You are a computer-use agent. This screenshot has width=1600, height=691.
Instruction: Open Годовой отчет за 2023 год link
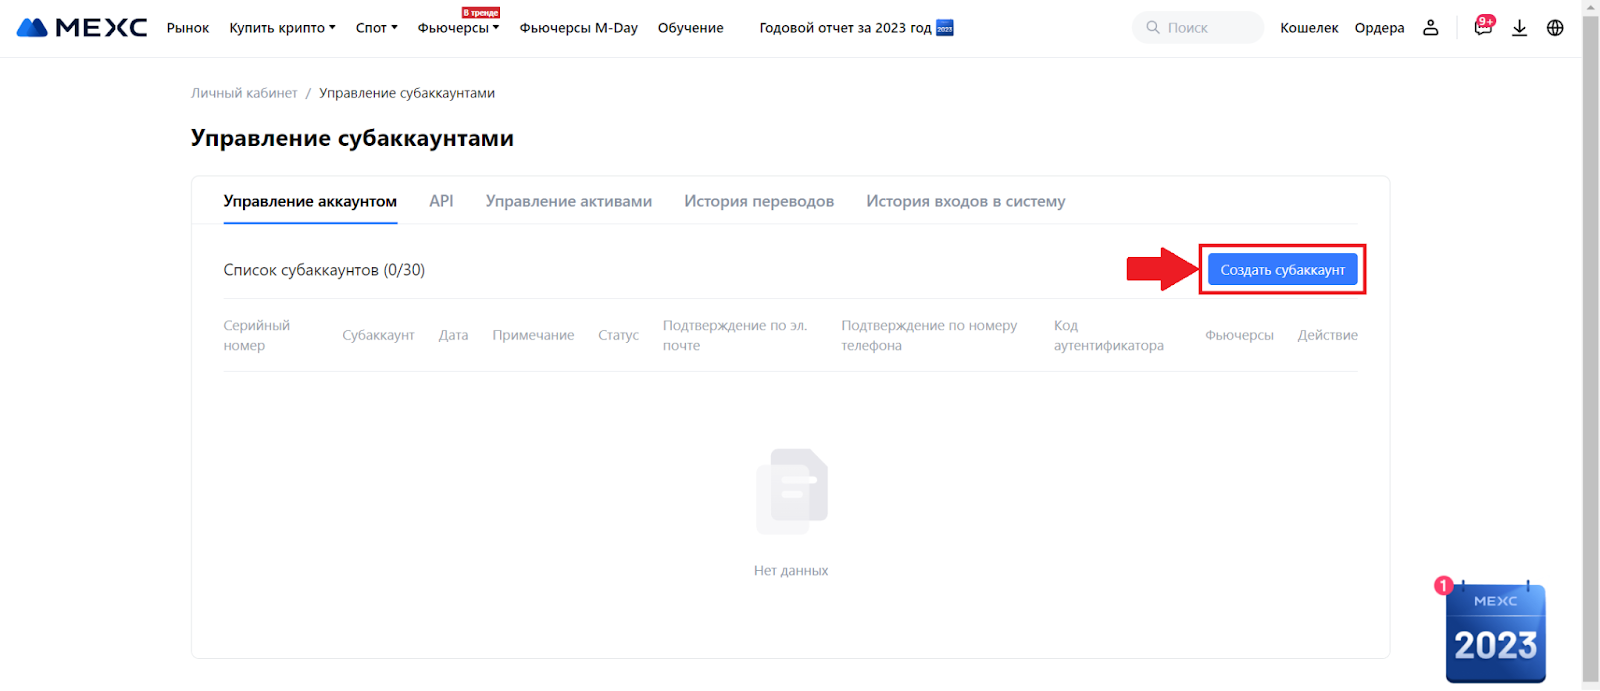(x=845, y=28)
